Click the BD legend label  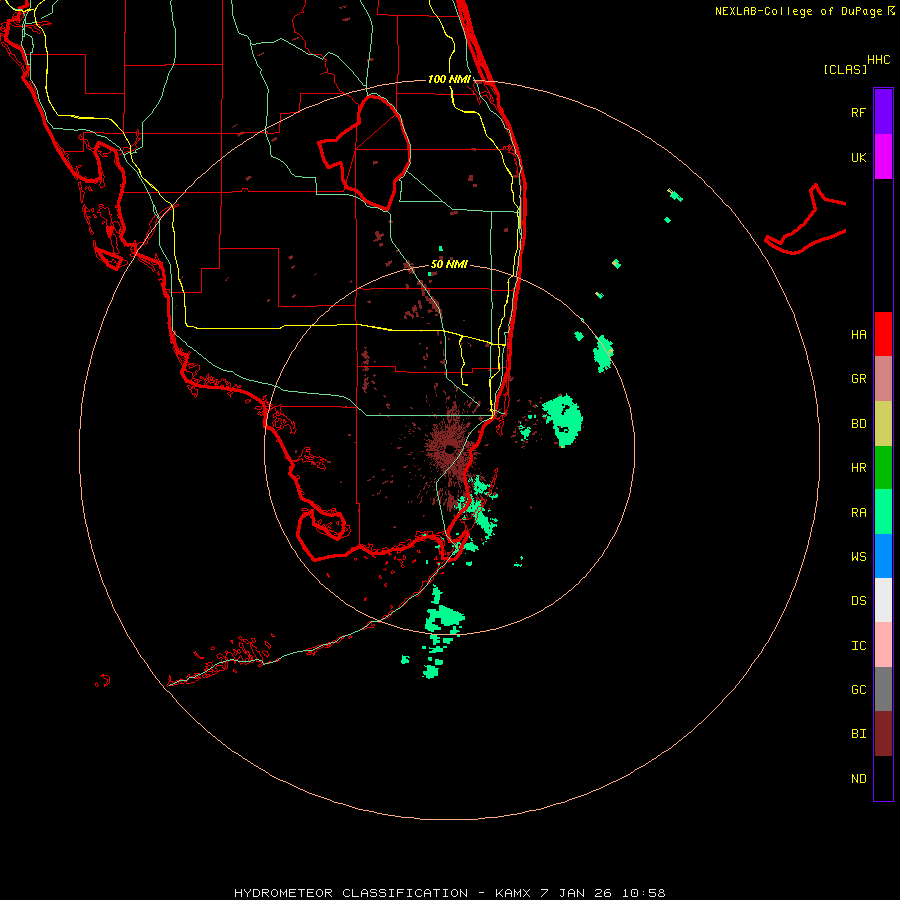pos(858,424)
